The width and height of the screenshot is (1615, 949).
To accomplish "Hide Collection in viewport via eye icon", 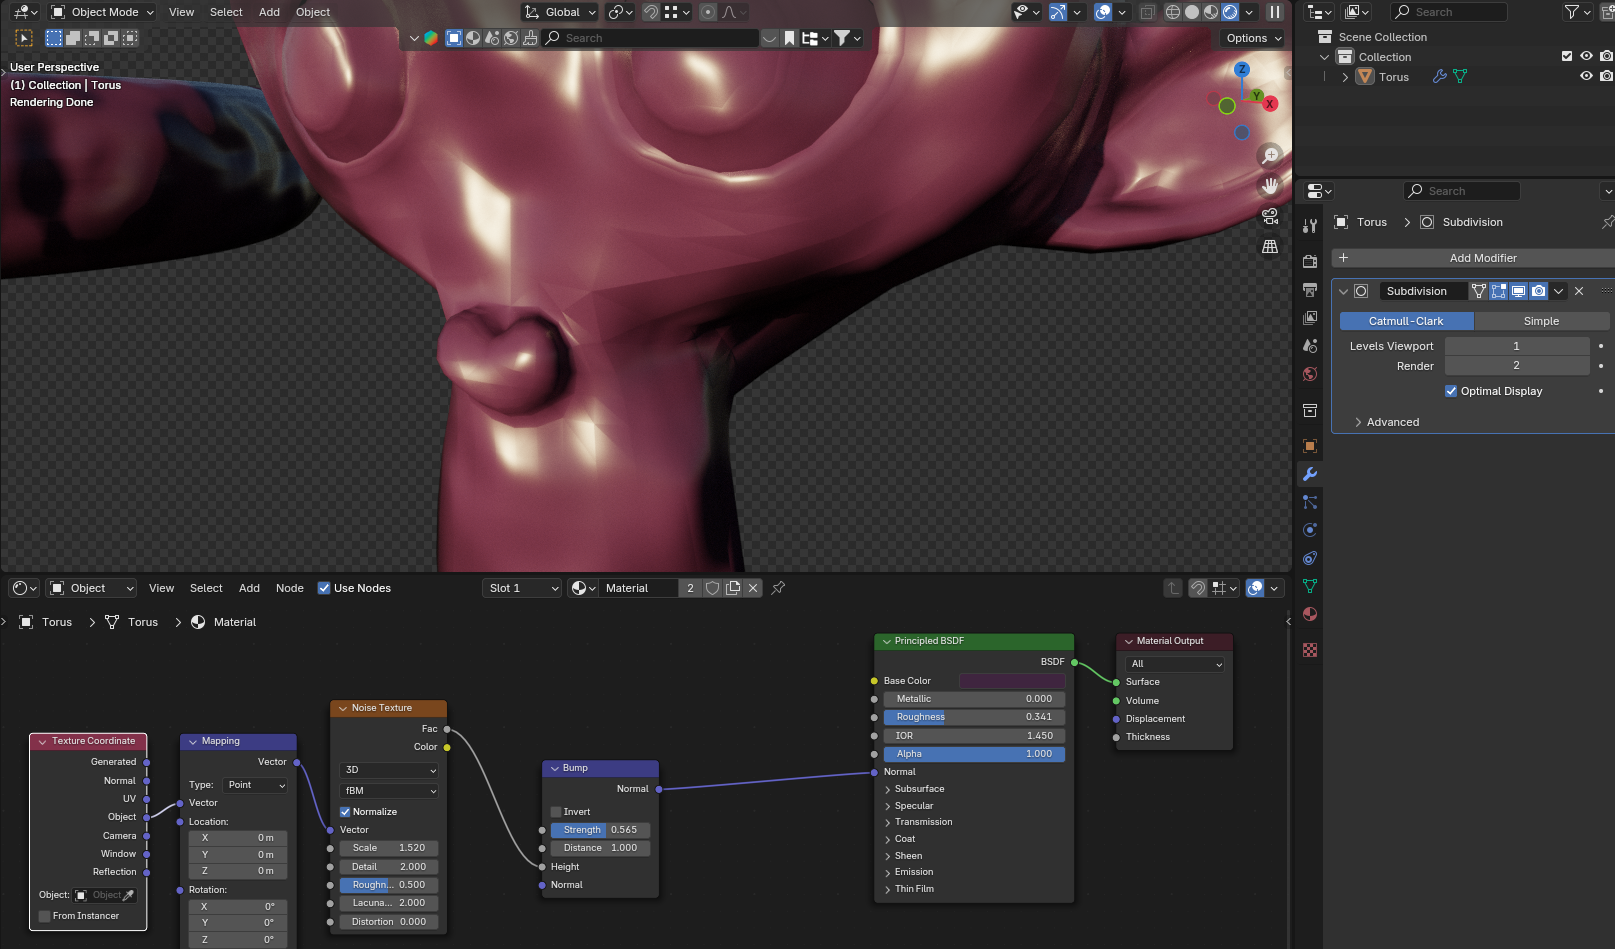I will [1586, 56].
